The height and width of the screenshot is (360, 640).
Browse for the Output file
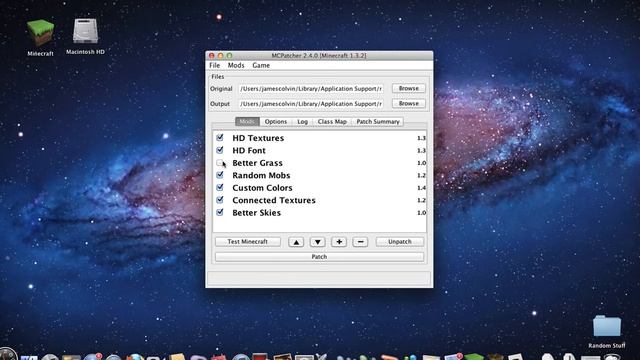point(409,104)
